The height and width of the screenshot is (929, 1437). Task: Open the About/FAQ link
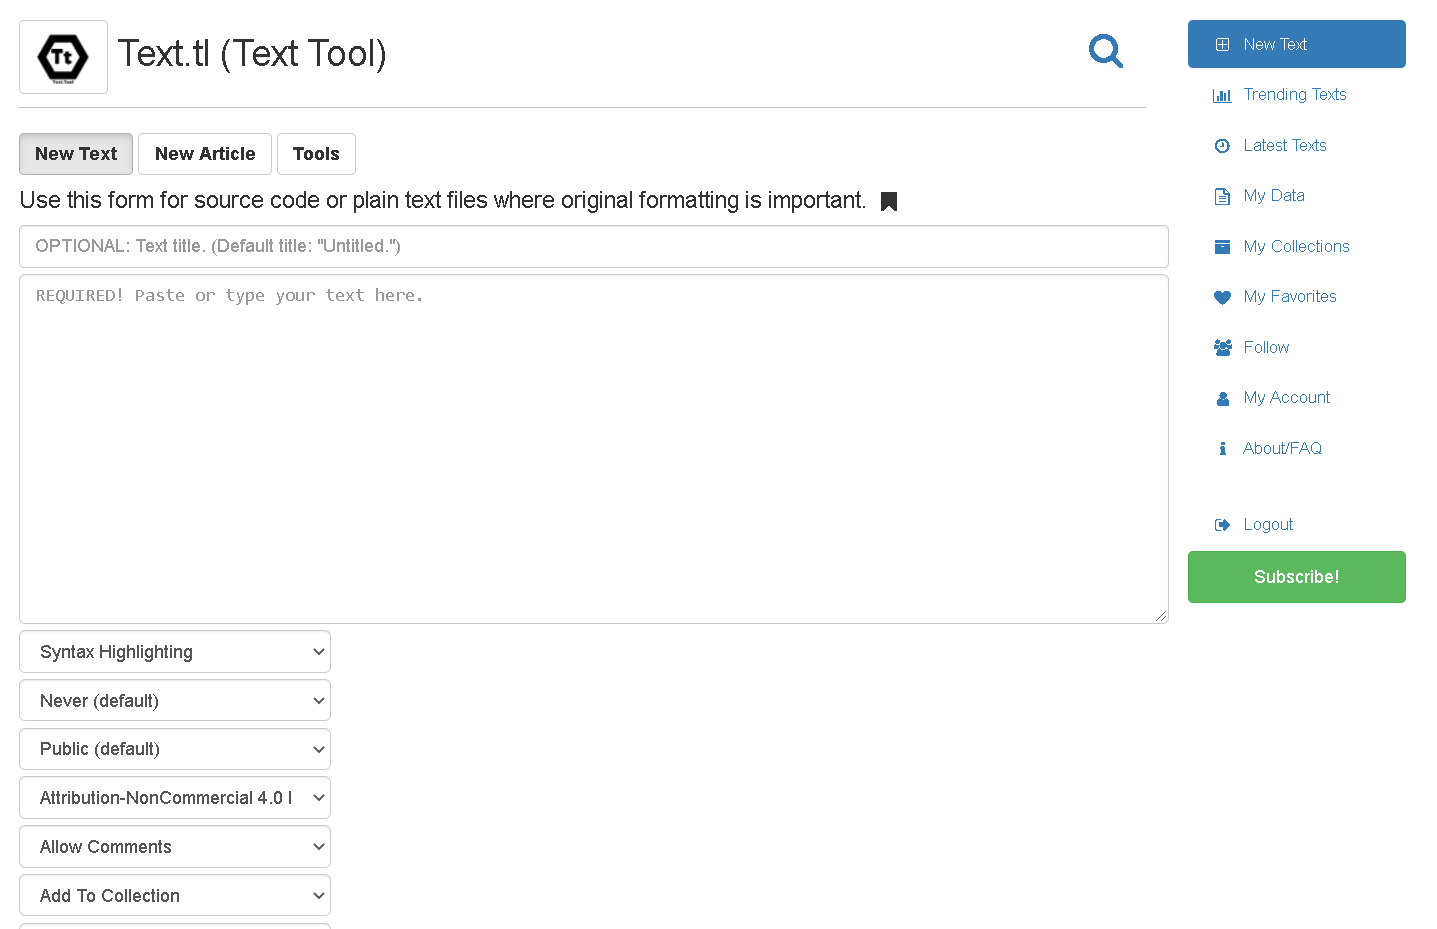(x=1282, y=448)
